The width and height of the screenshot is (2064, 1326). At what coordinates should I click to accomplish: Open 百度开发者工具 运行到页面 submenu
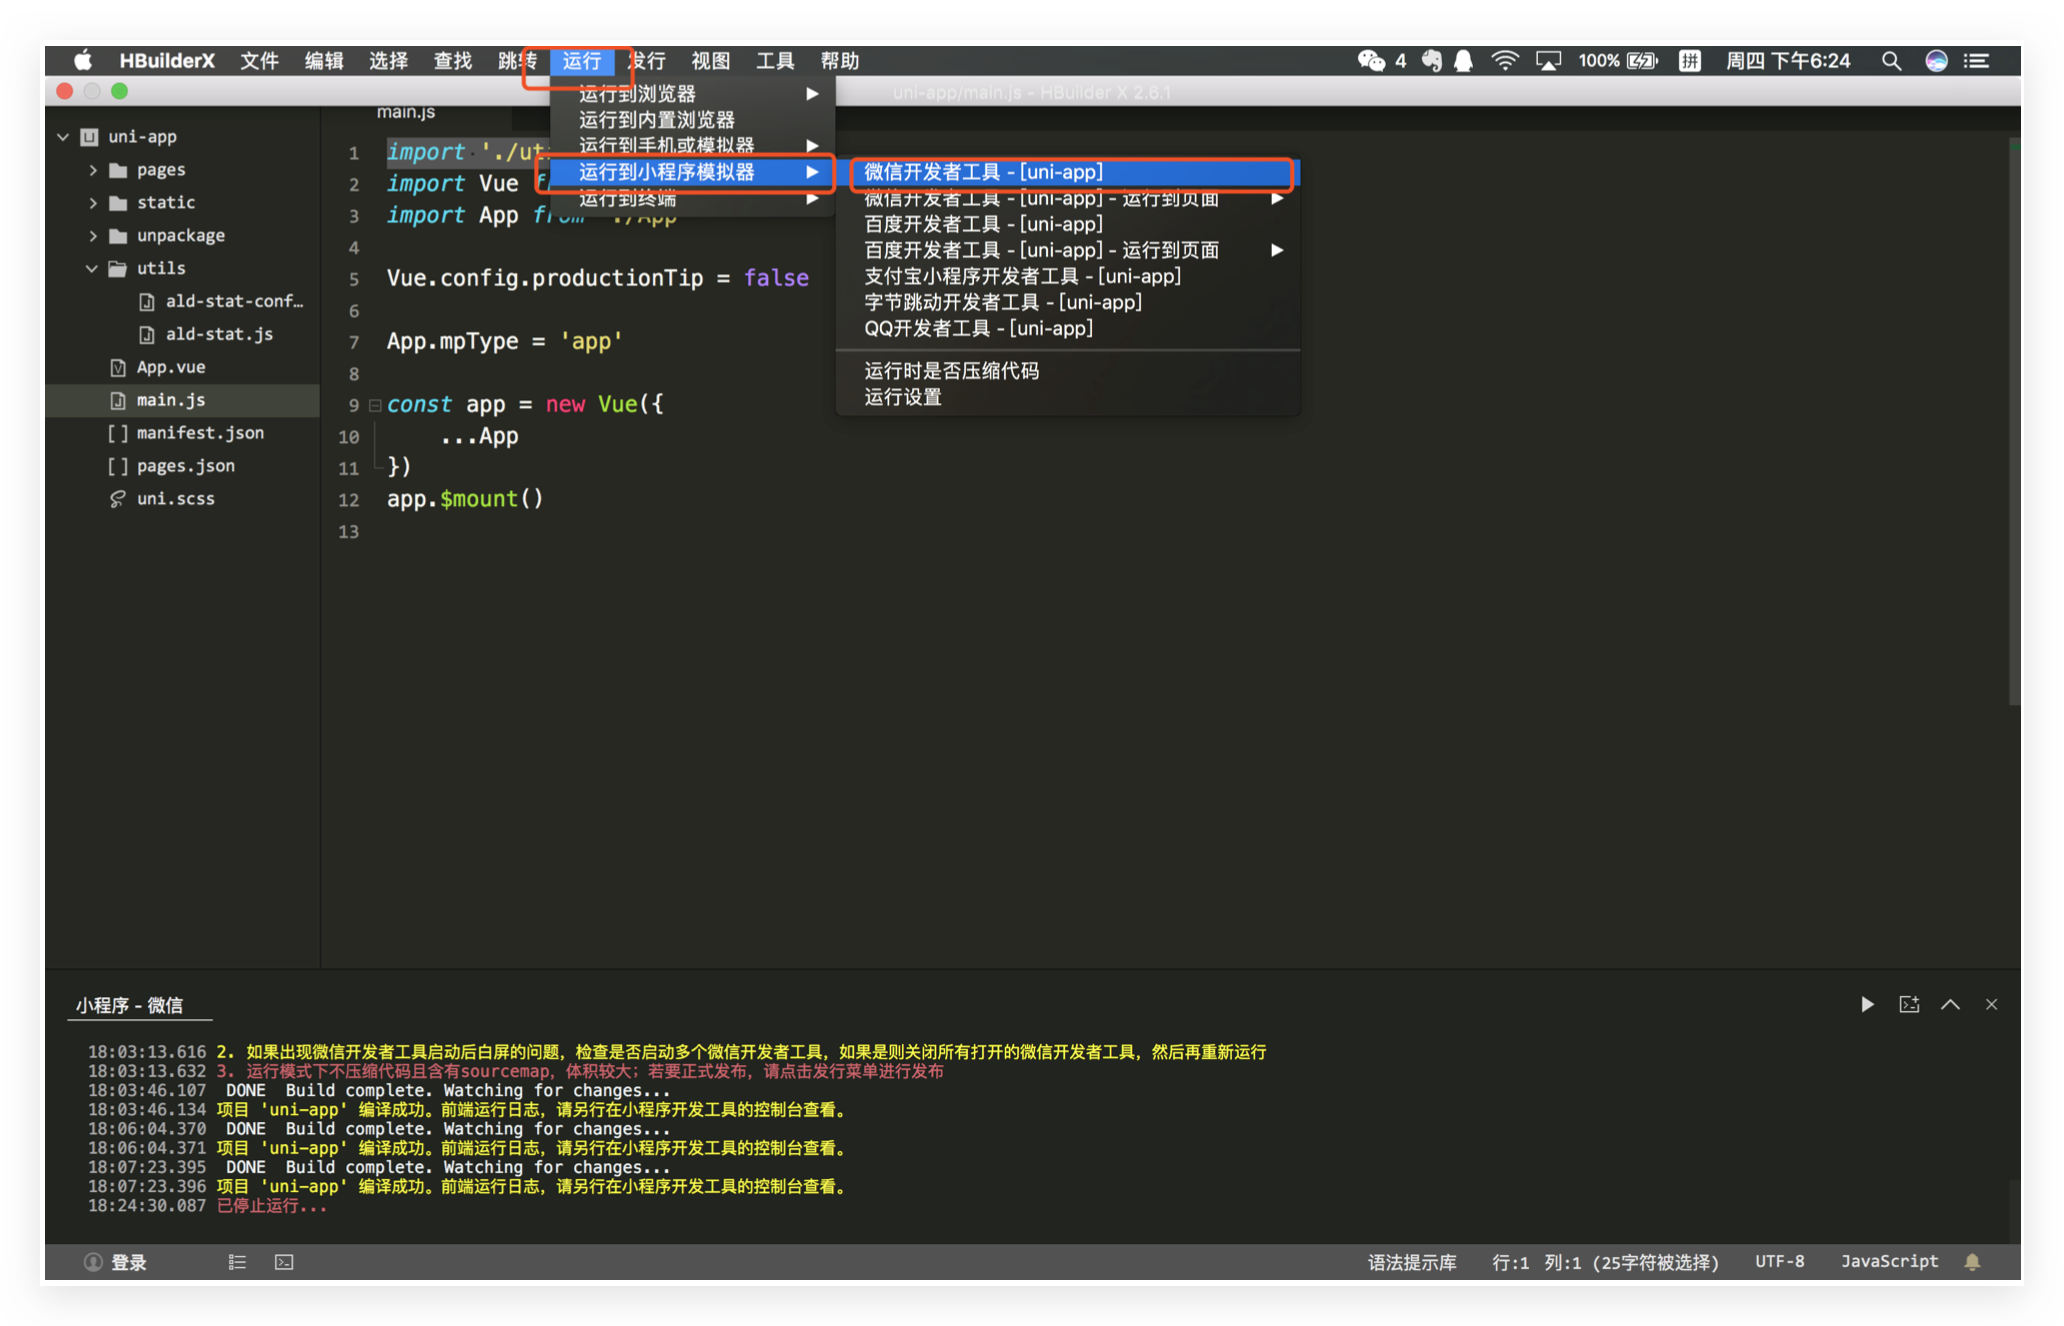[x=1068, y=250]
